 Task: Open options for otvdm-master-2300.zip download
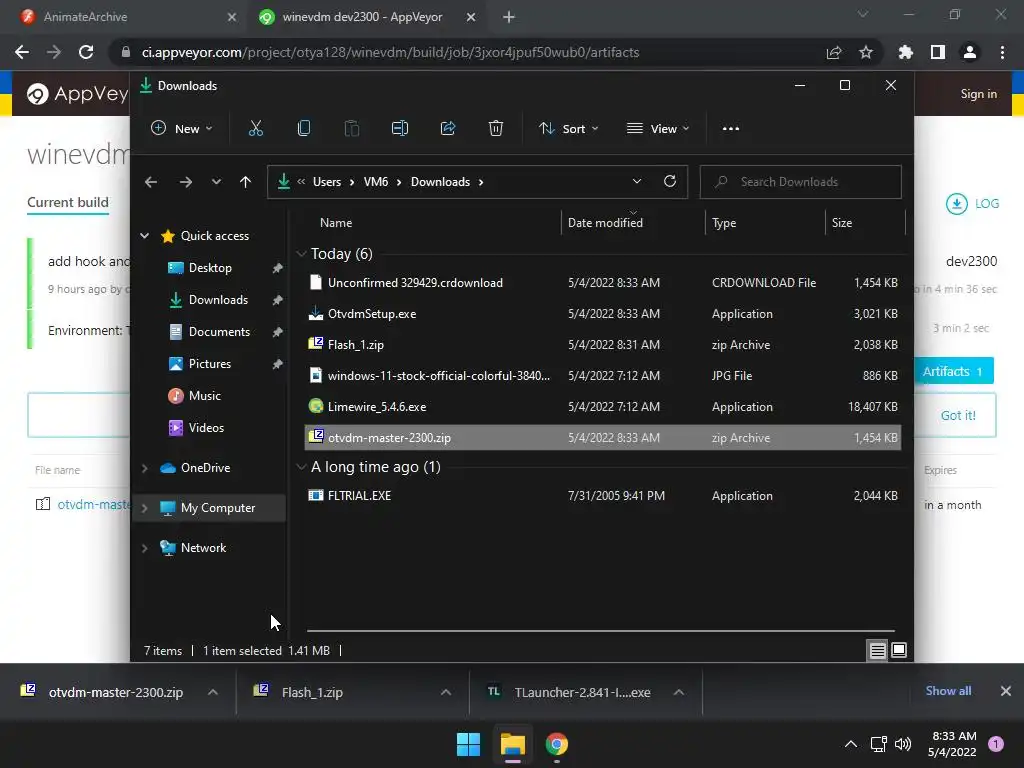213,692
